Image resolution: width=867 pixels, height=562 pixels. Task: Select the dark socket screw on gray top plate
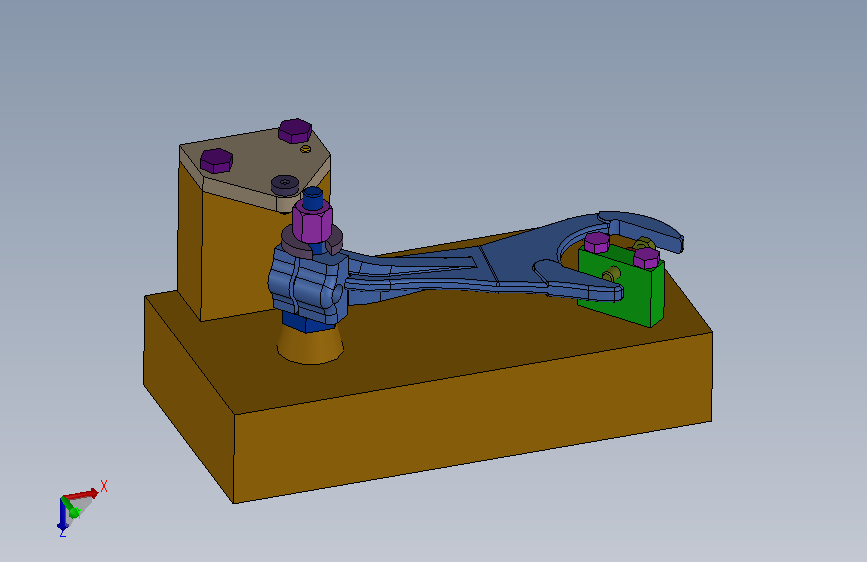[x=285, y=184]
